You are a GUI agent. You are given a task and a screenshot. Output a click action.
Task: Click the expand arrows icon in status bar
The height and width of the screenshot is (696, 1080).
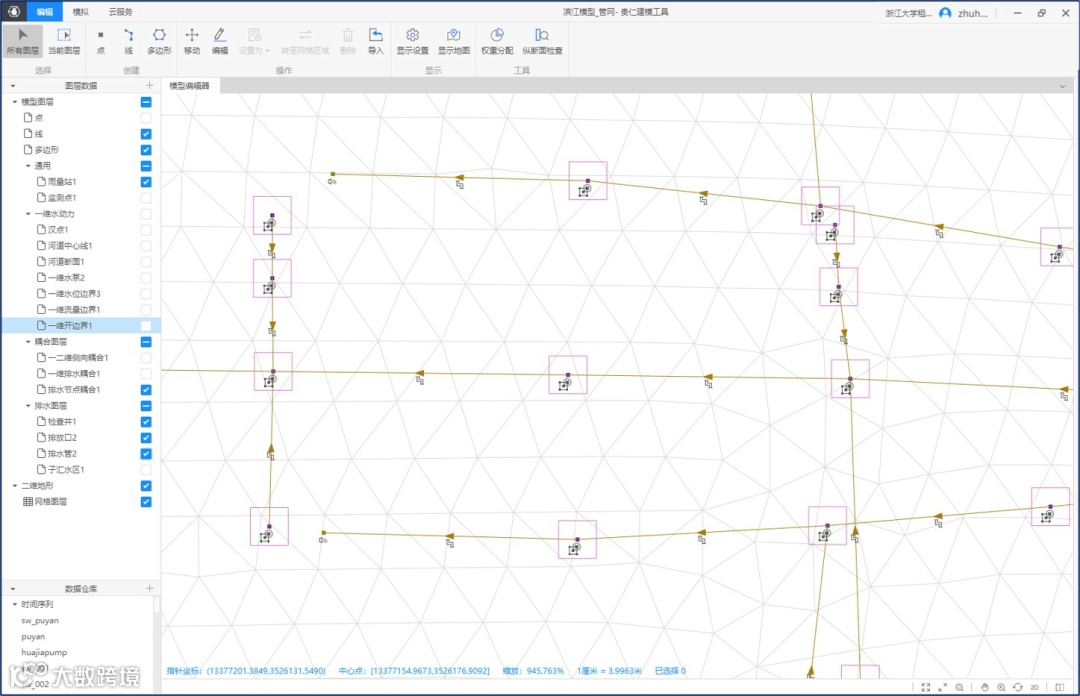tap(942, 687)
